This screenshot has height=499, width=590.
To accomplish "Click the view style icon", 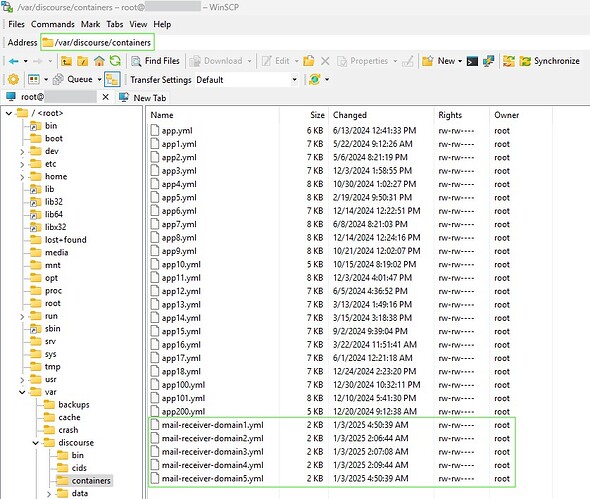I will (34, 79).
